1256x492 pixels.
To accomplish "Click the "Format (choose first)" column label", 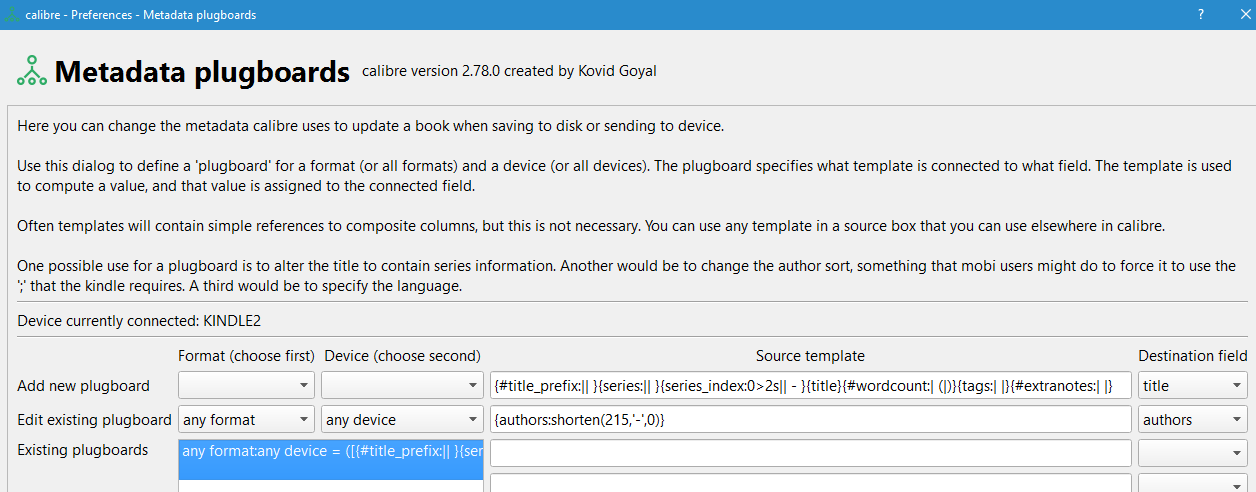I will [x=246, y=356].
